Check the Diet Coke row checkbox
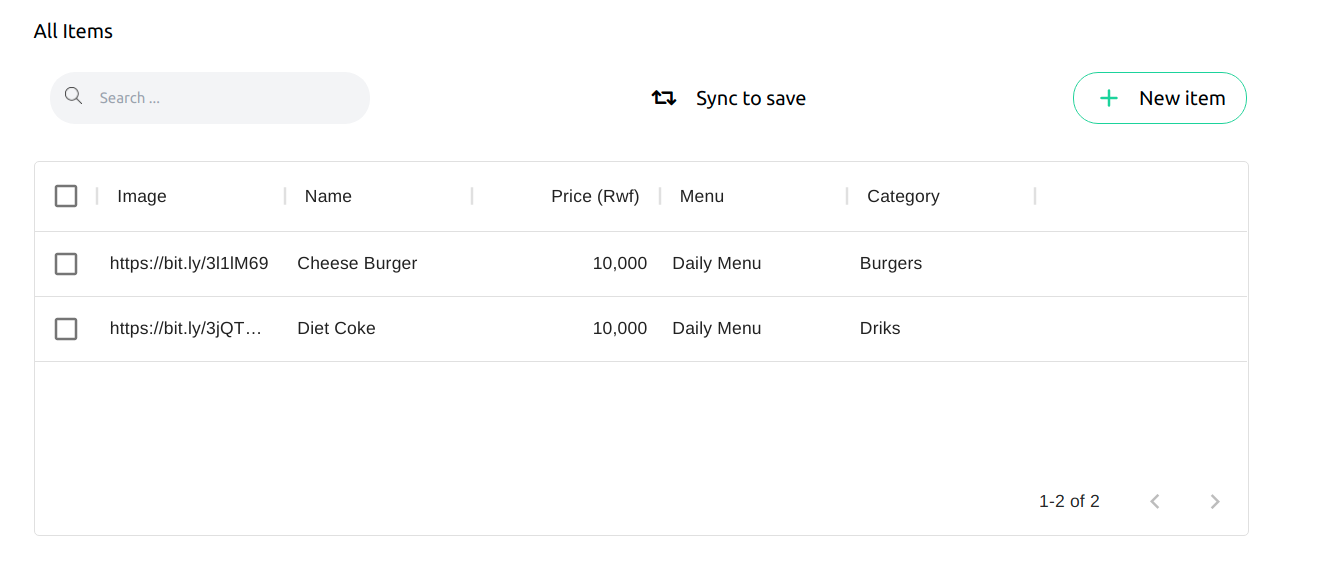 coord(66,329)
